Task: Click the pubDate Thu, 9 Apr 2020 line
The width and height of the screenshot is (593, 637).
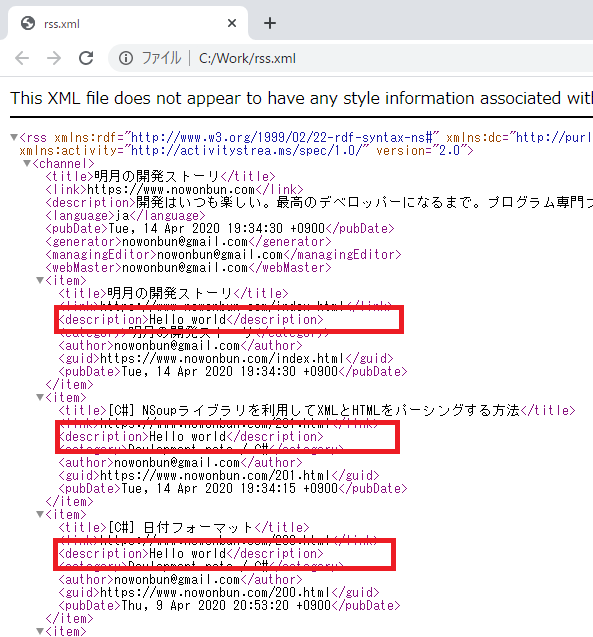Action: [229, 606]
